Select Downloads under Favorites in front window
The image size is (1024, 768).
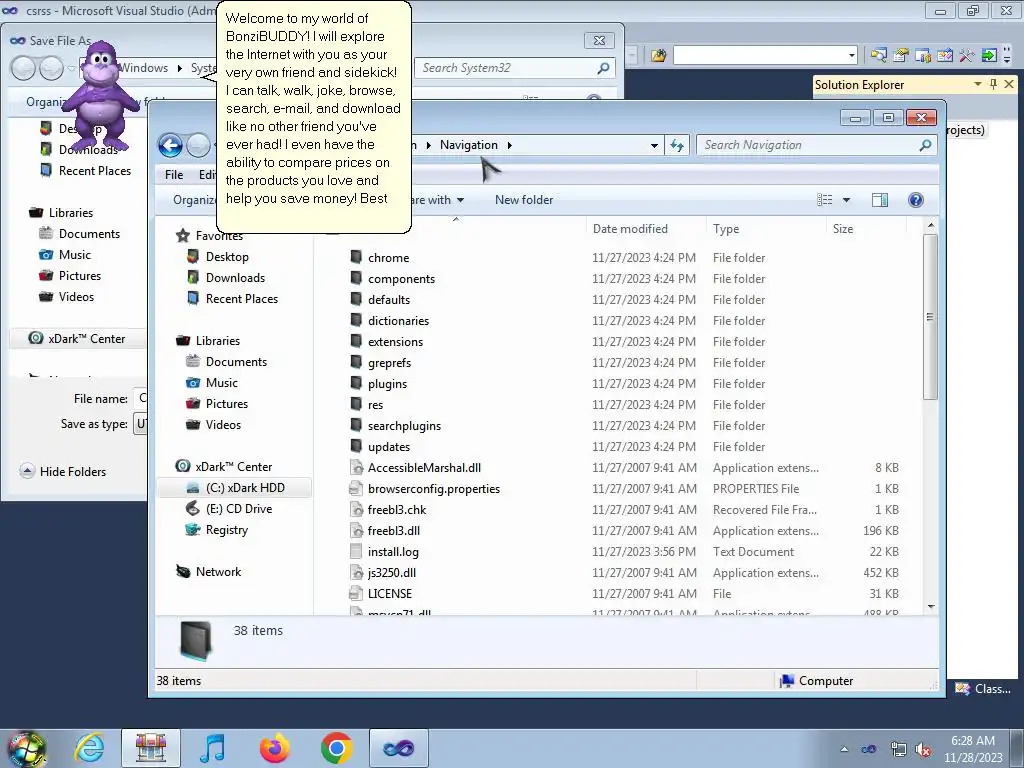[226, 278]
